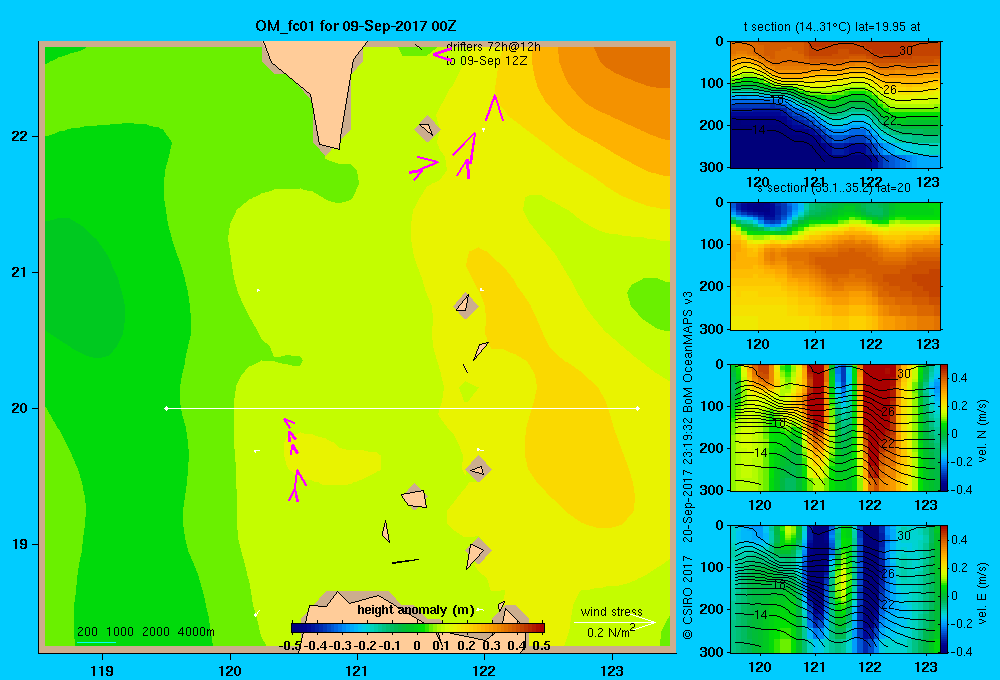Click depth tick "300" on the salinity section
This screenshot has height=680, width=1000.
[712, 329]
